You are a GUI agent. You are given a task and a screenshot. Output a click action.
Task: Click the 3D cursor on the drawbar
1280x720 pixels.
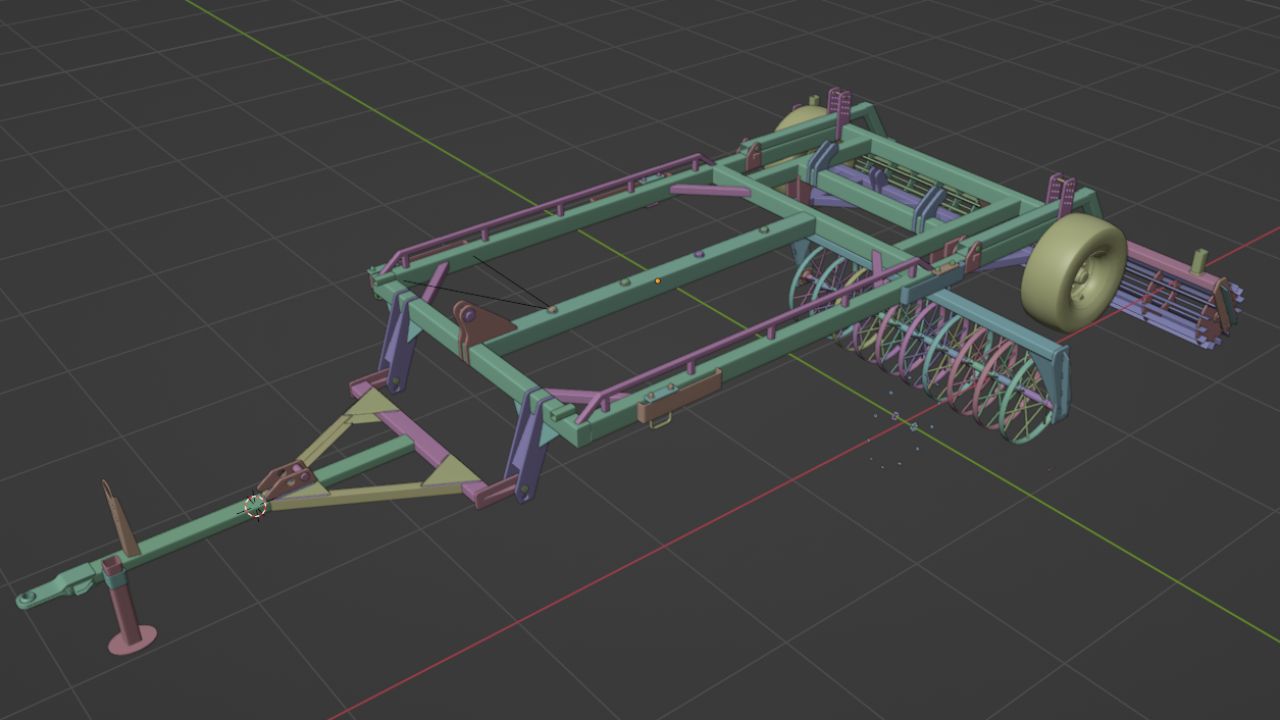pos(256,507)
